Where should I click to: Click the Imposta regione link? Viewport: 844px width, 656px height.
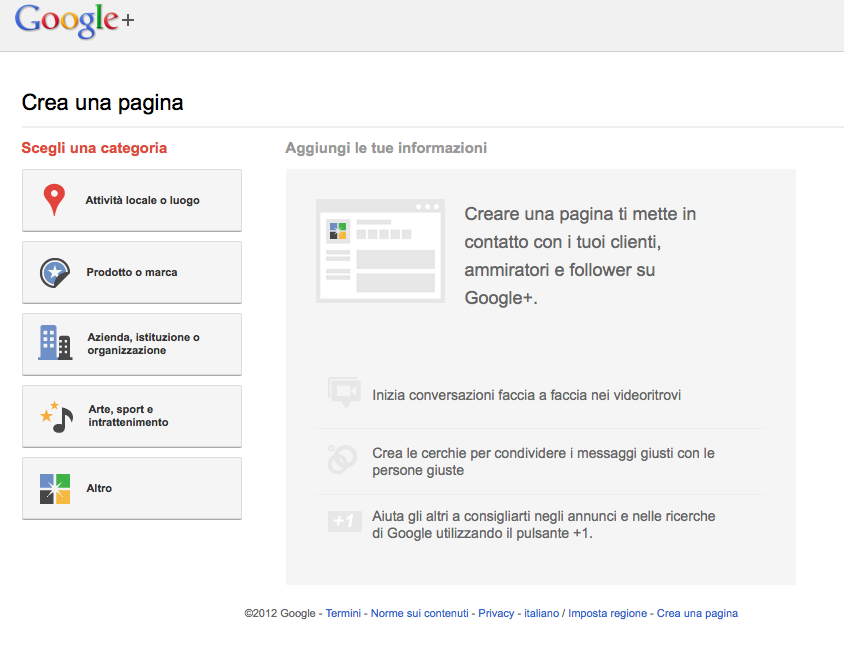click(x=607, y=613)
